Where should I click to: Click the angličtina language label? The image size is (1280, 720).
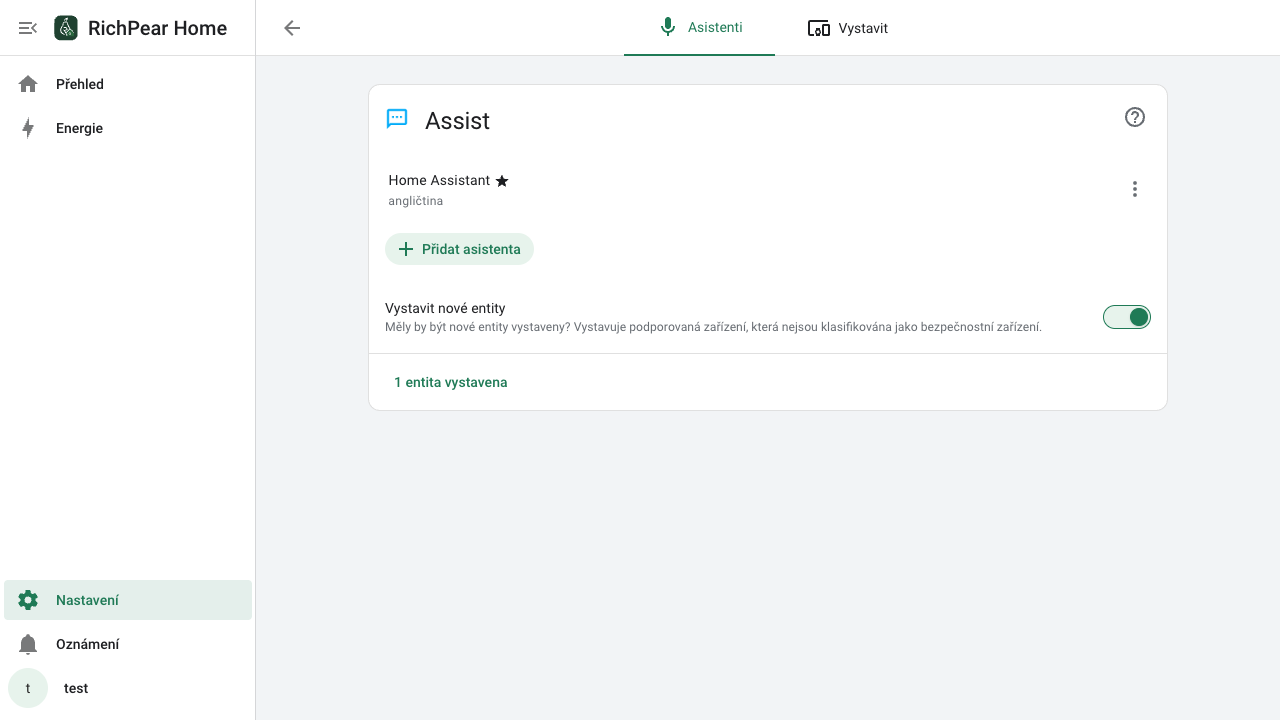pyautogui.click(x=416, y=201)
